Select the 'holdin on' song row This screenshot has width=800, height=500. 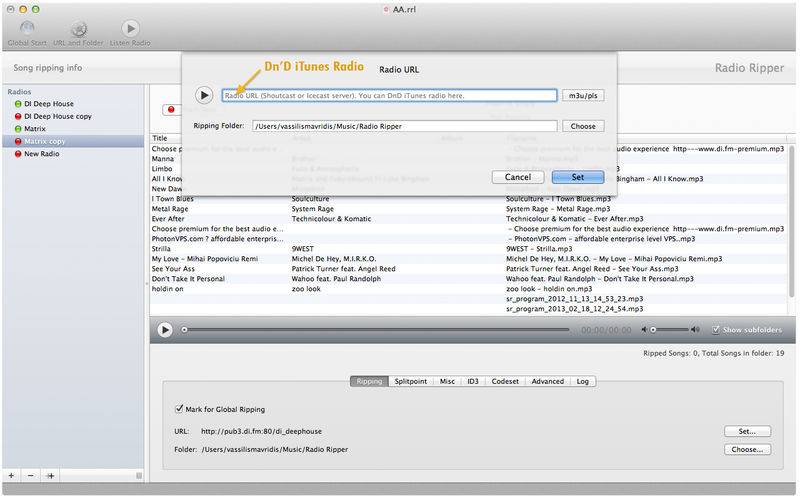coord(468,289)
